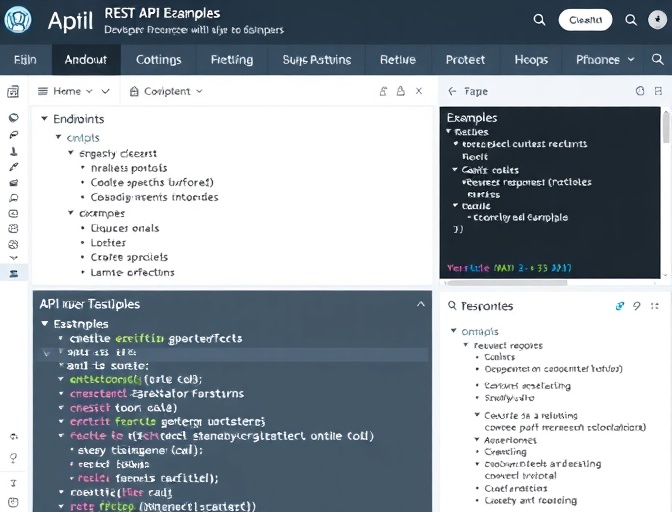The width and height of the screenshot is (672, 512).
Task: Click the X icon in the editor toolbar
Action: point(419,91)
